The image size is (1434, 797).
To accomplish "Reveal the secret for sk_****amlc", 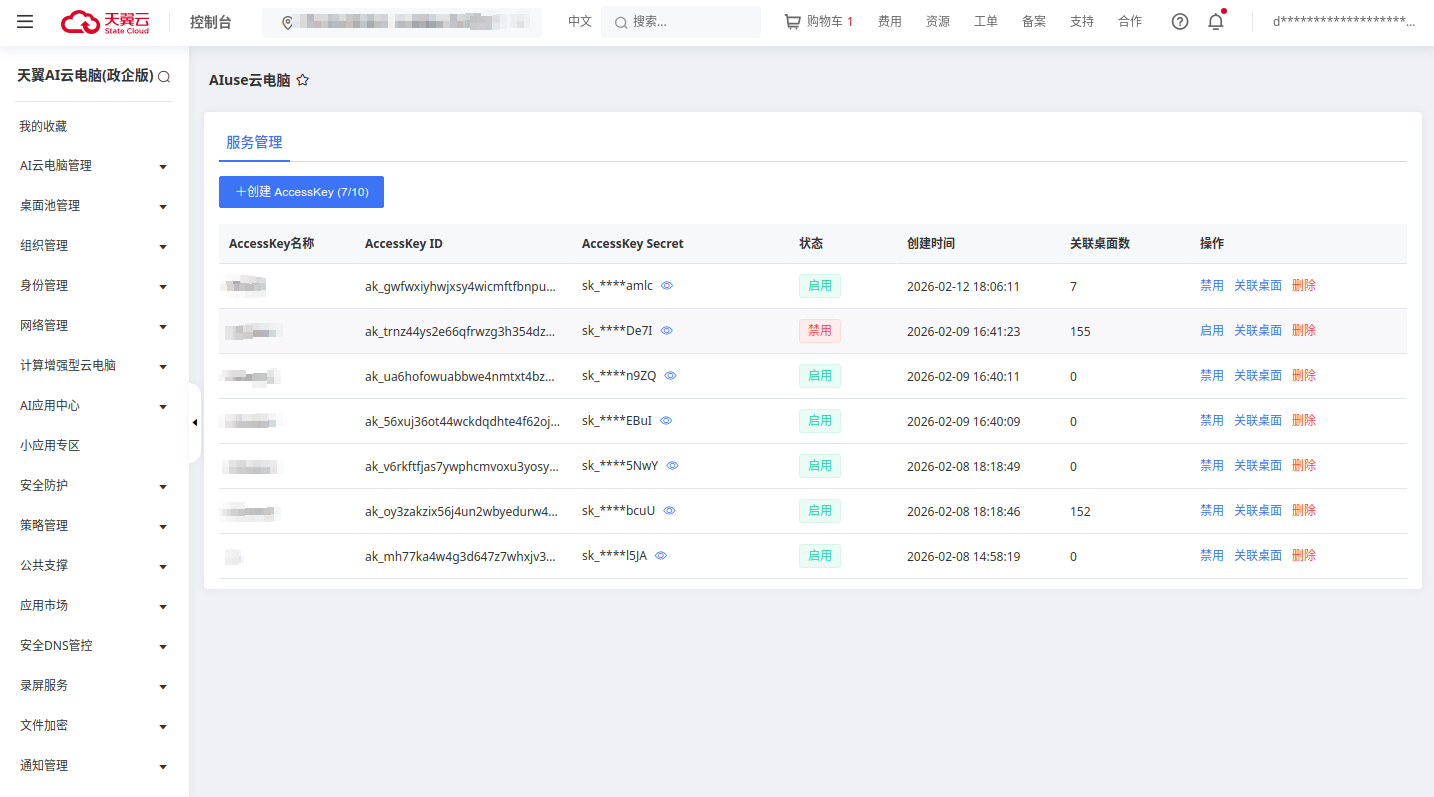I will pos(667,286).
